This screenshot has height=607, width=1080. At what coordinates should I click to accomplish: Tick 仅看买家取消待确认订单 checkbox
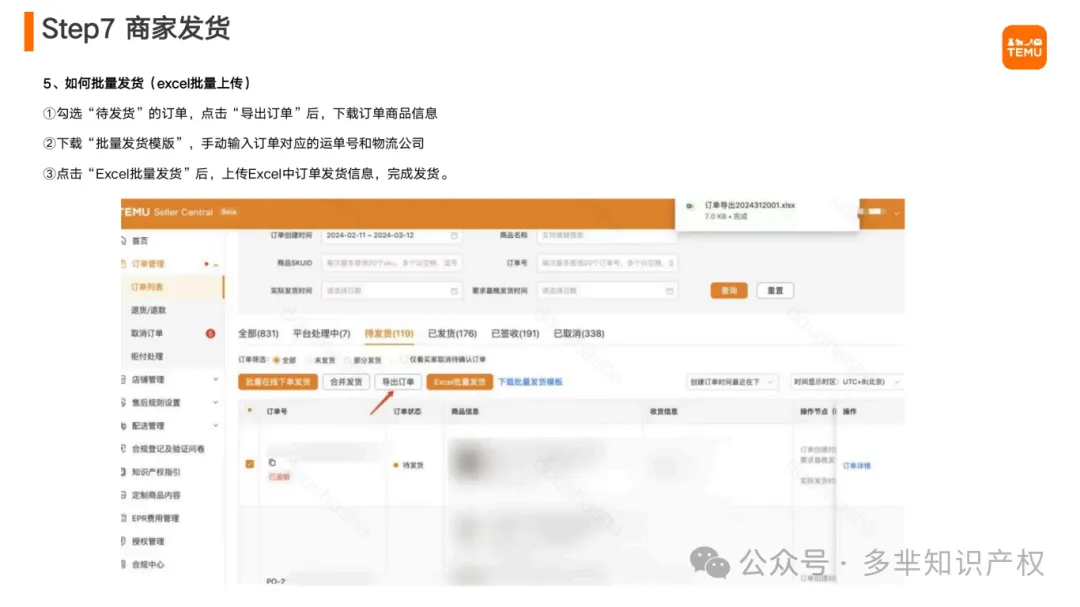point(404,360)
